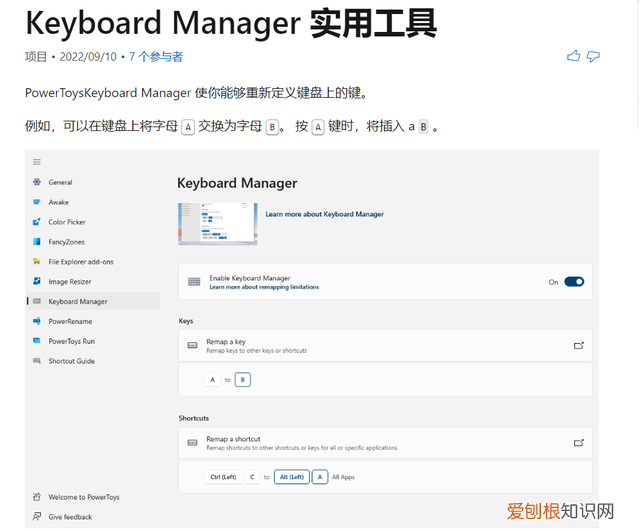Click the All Apps label
Image resolution: width=640 pixels, height=530 pixels.
(x=343, y=477)
